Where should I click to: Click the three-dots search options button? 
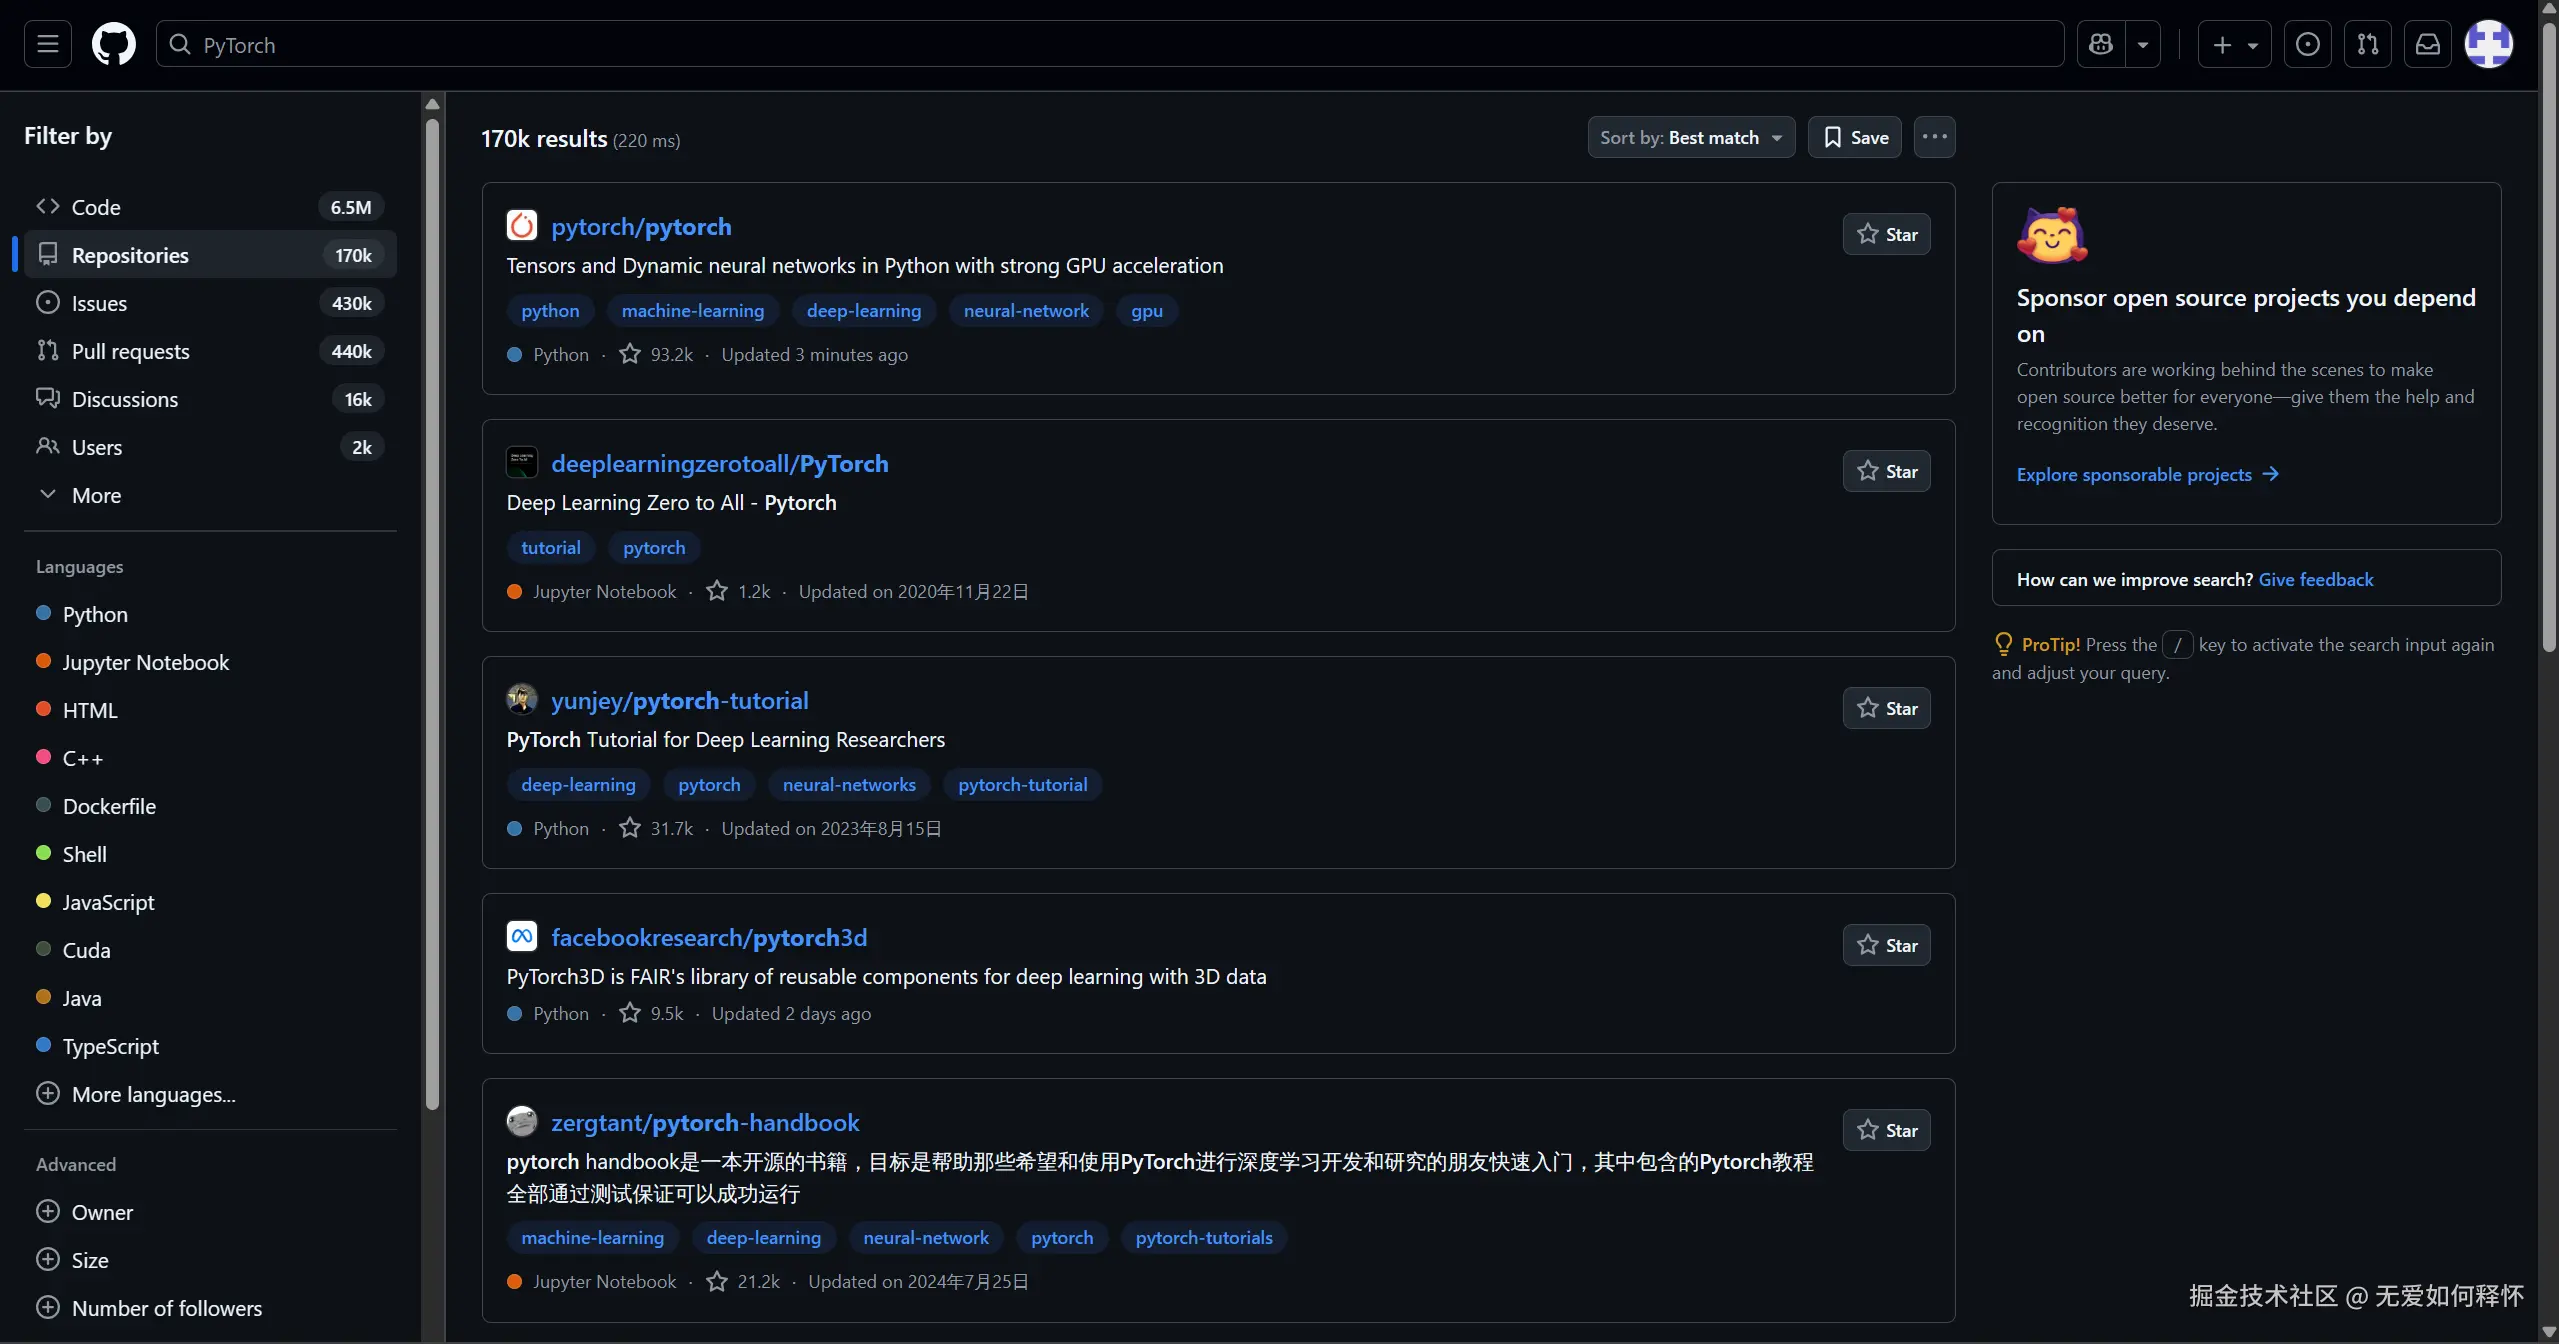pyautogui.click(x=1934, y=137)
